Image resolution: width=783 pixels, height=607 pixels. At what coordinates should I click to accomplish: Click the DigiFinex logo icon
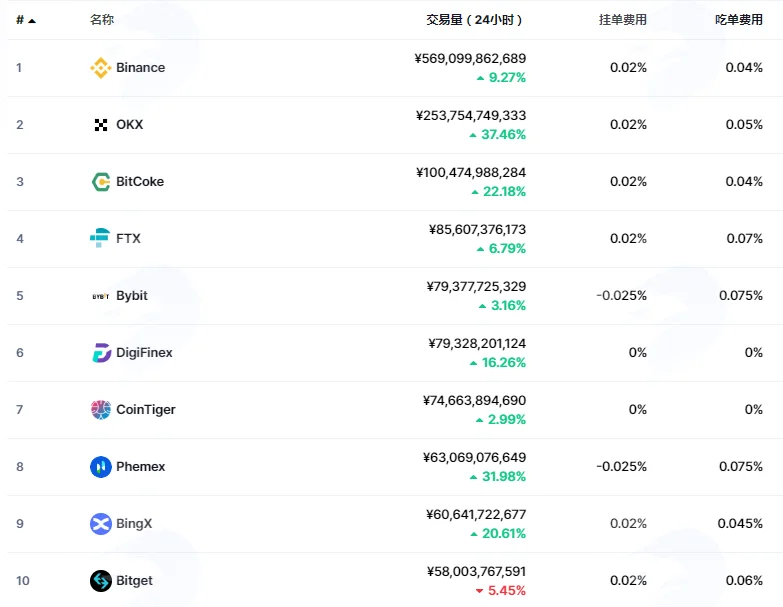101,352
